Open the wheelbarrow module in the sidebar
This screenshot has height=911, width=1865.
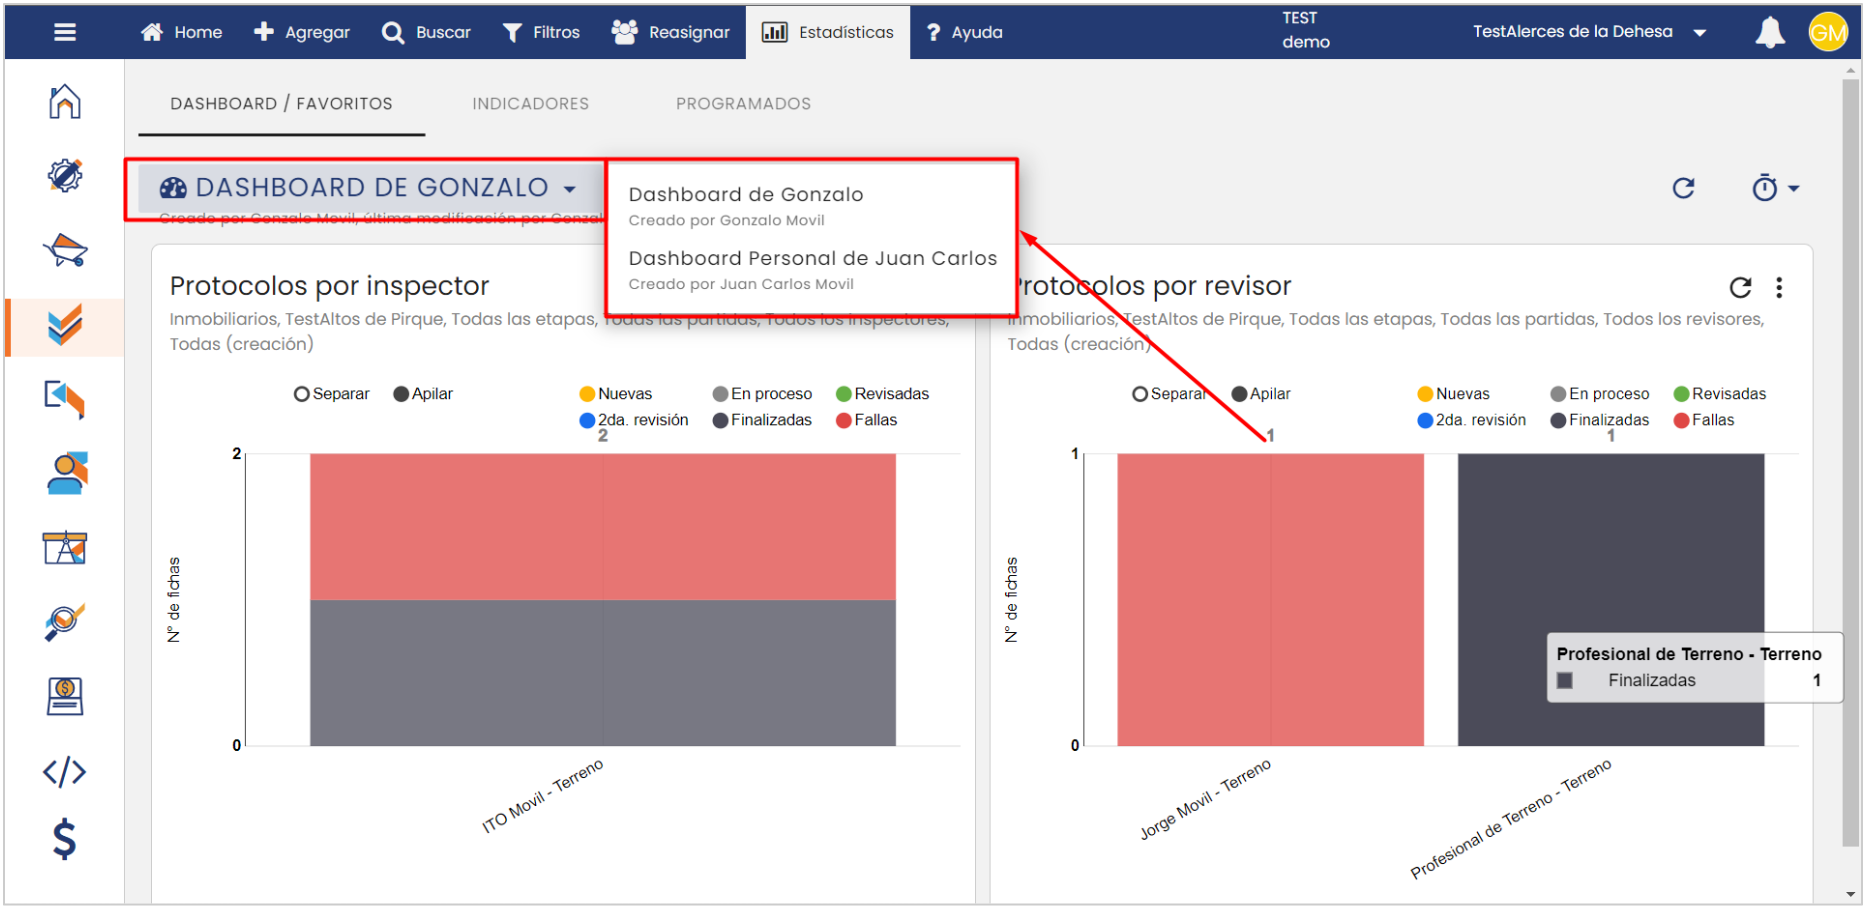pos(65,251)
